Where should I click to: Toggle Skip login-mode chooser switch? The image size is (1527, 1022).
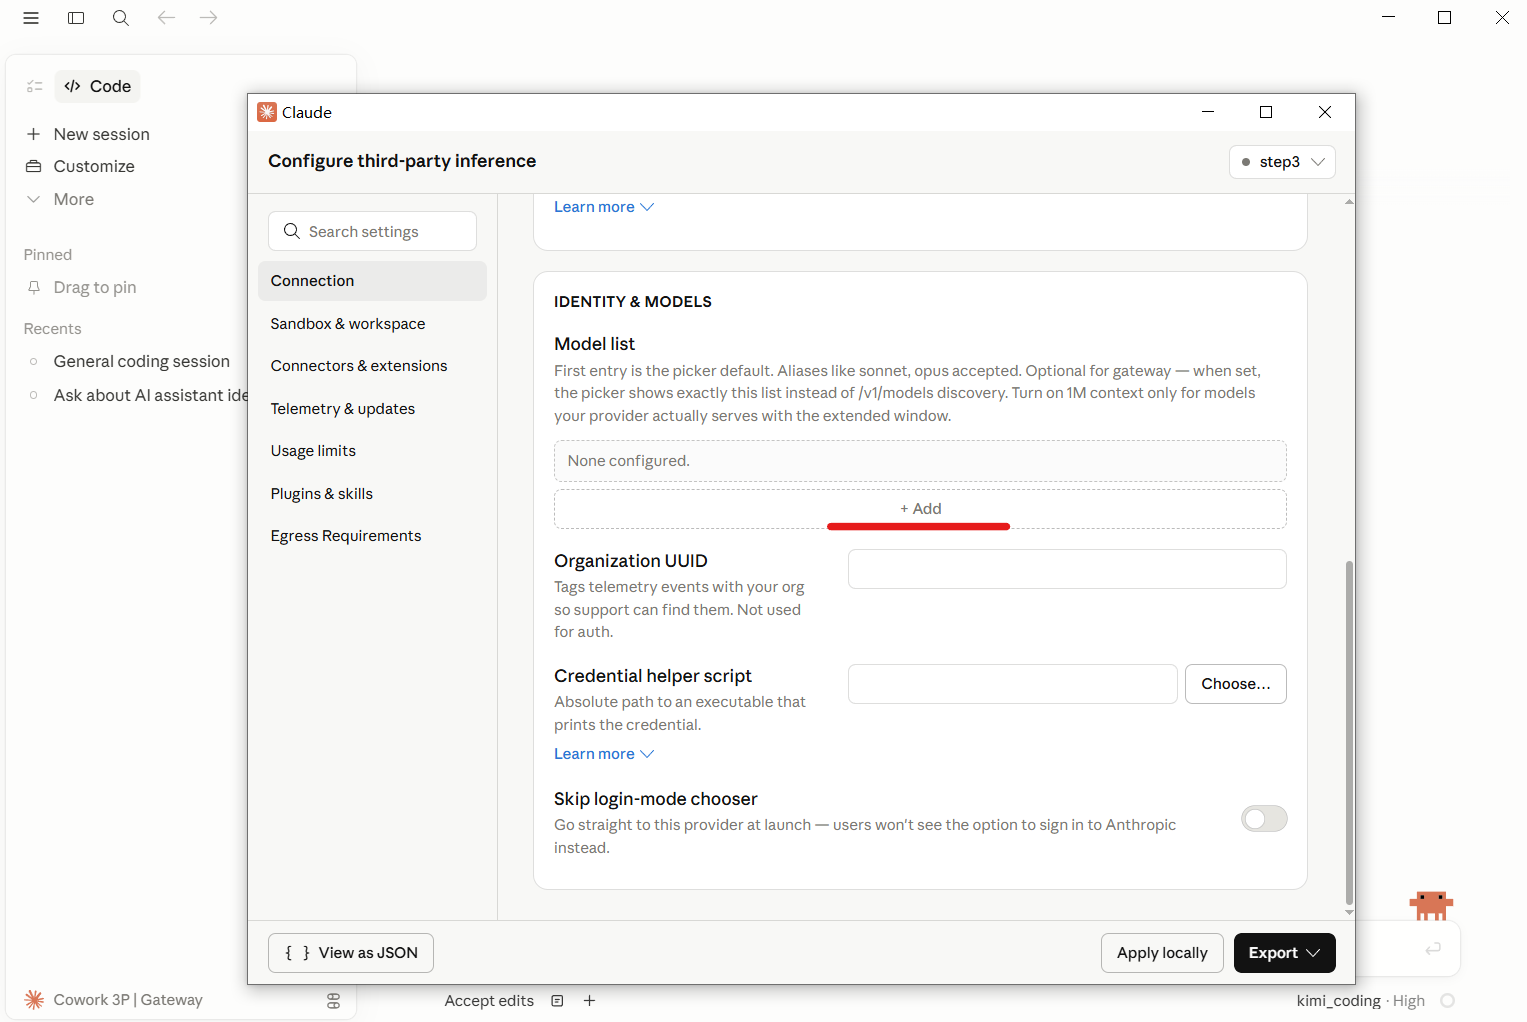click(x=1264, y=819)
